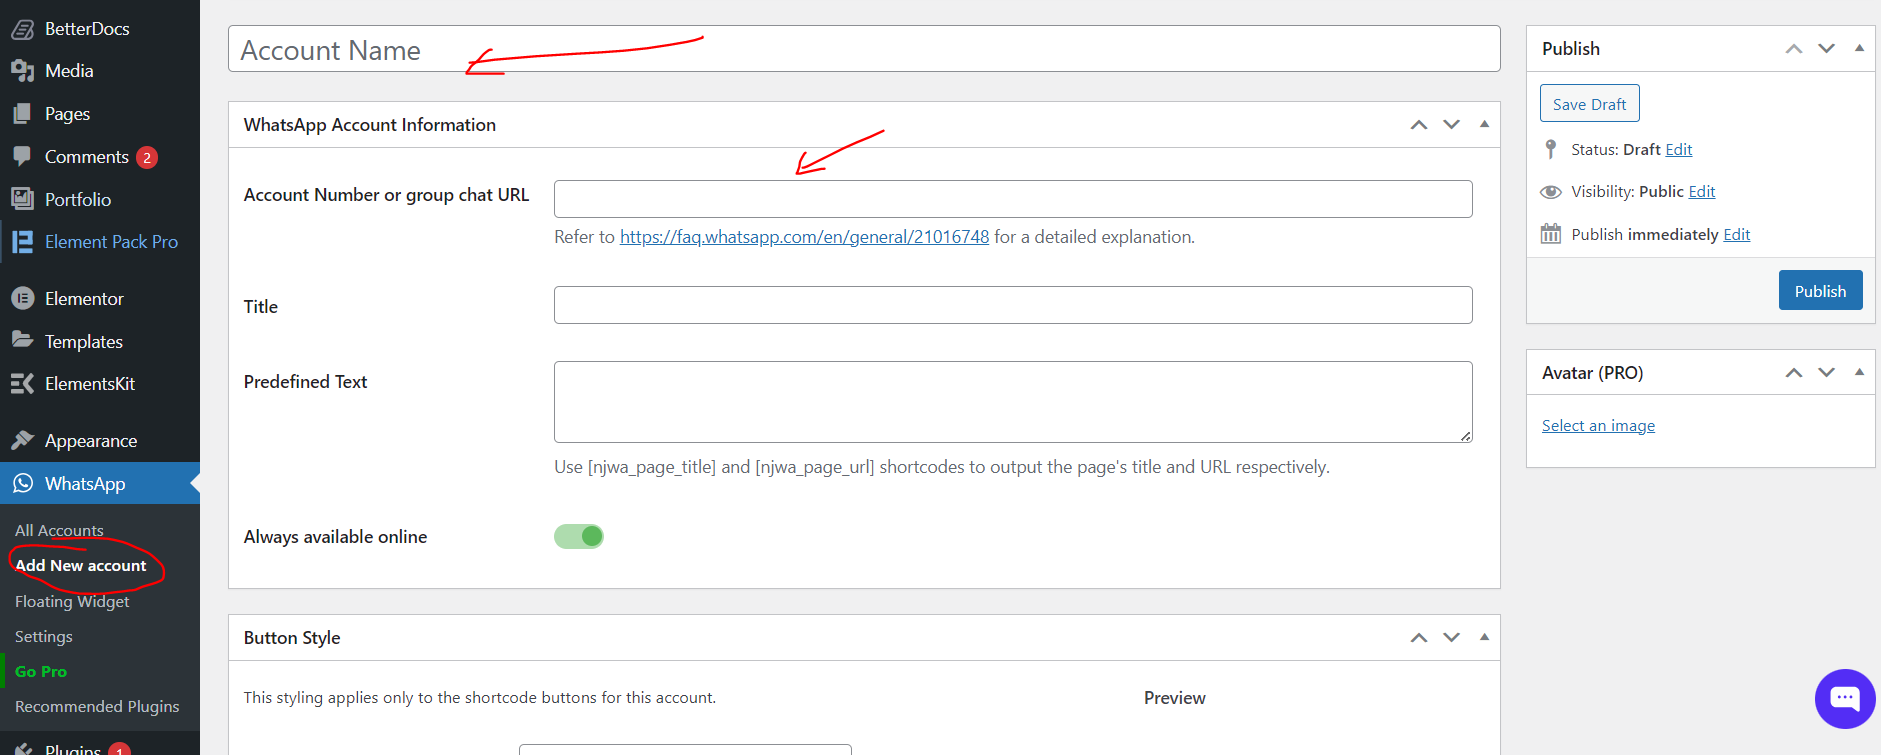Image resolution: width=1881 pixels, height=755 pixels.
Task: Click the WhatsApp logo icon in sidebar
Action: point(22,483)
